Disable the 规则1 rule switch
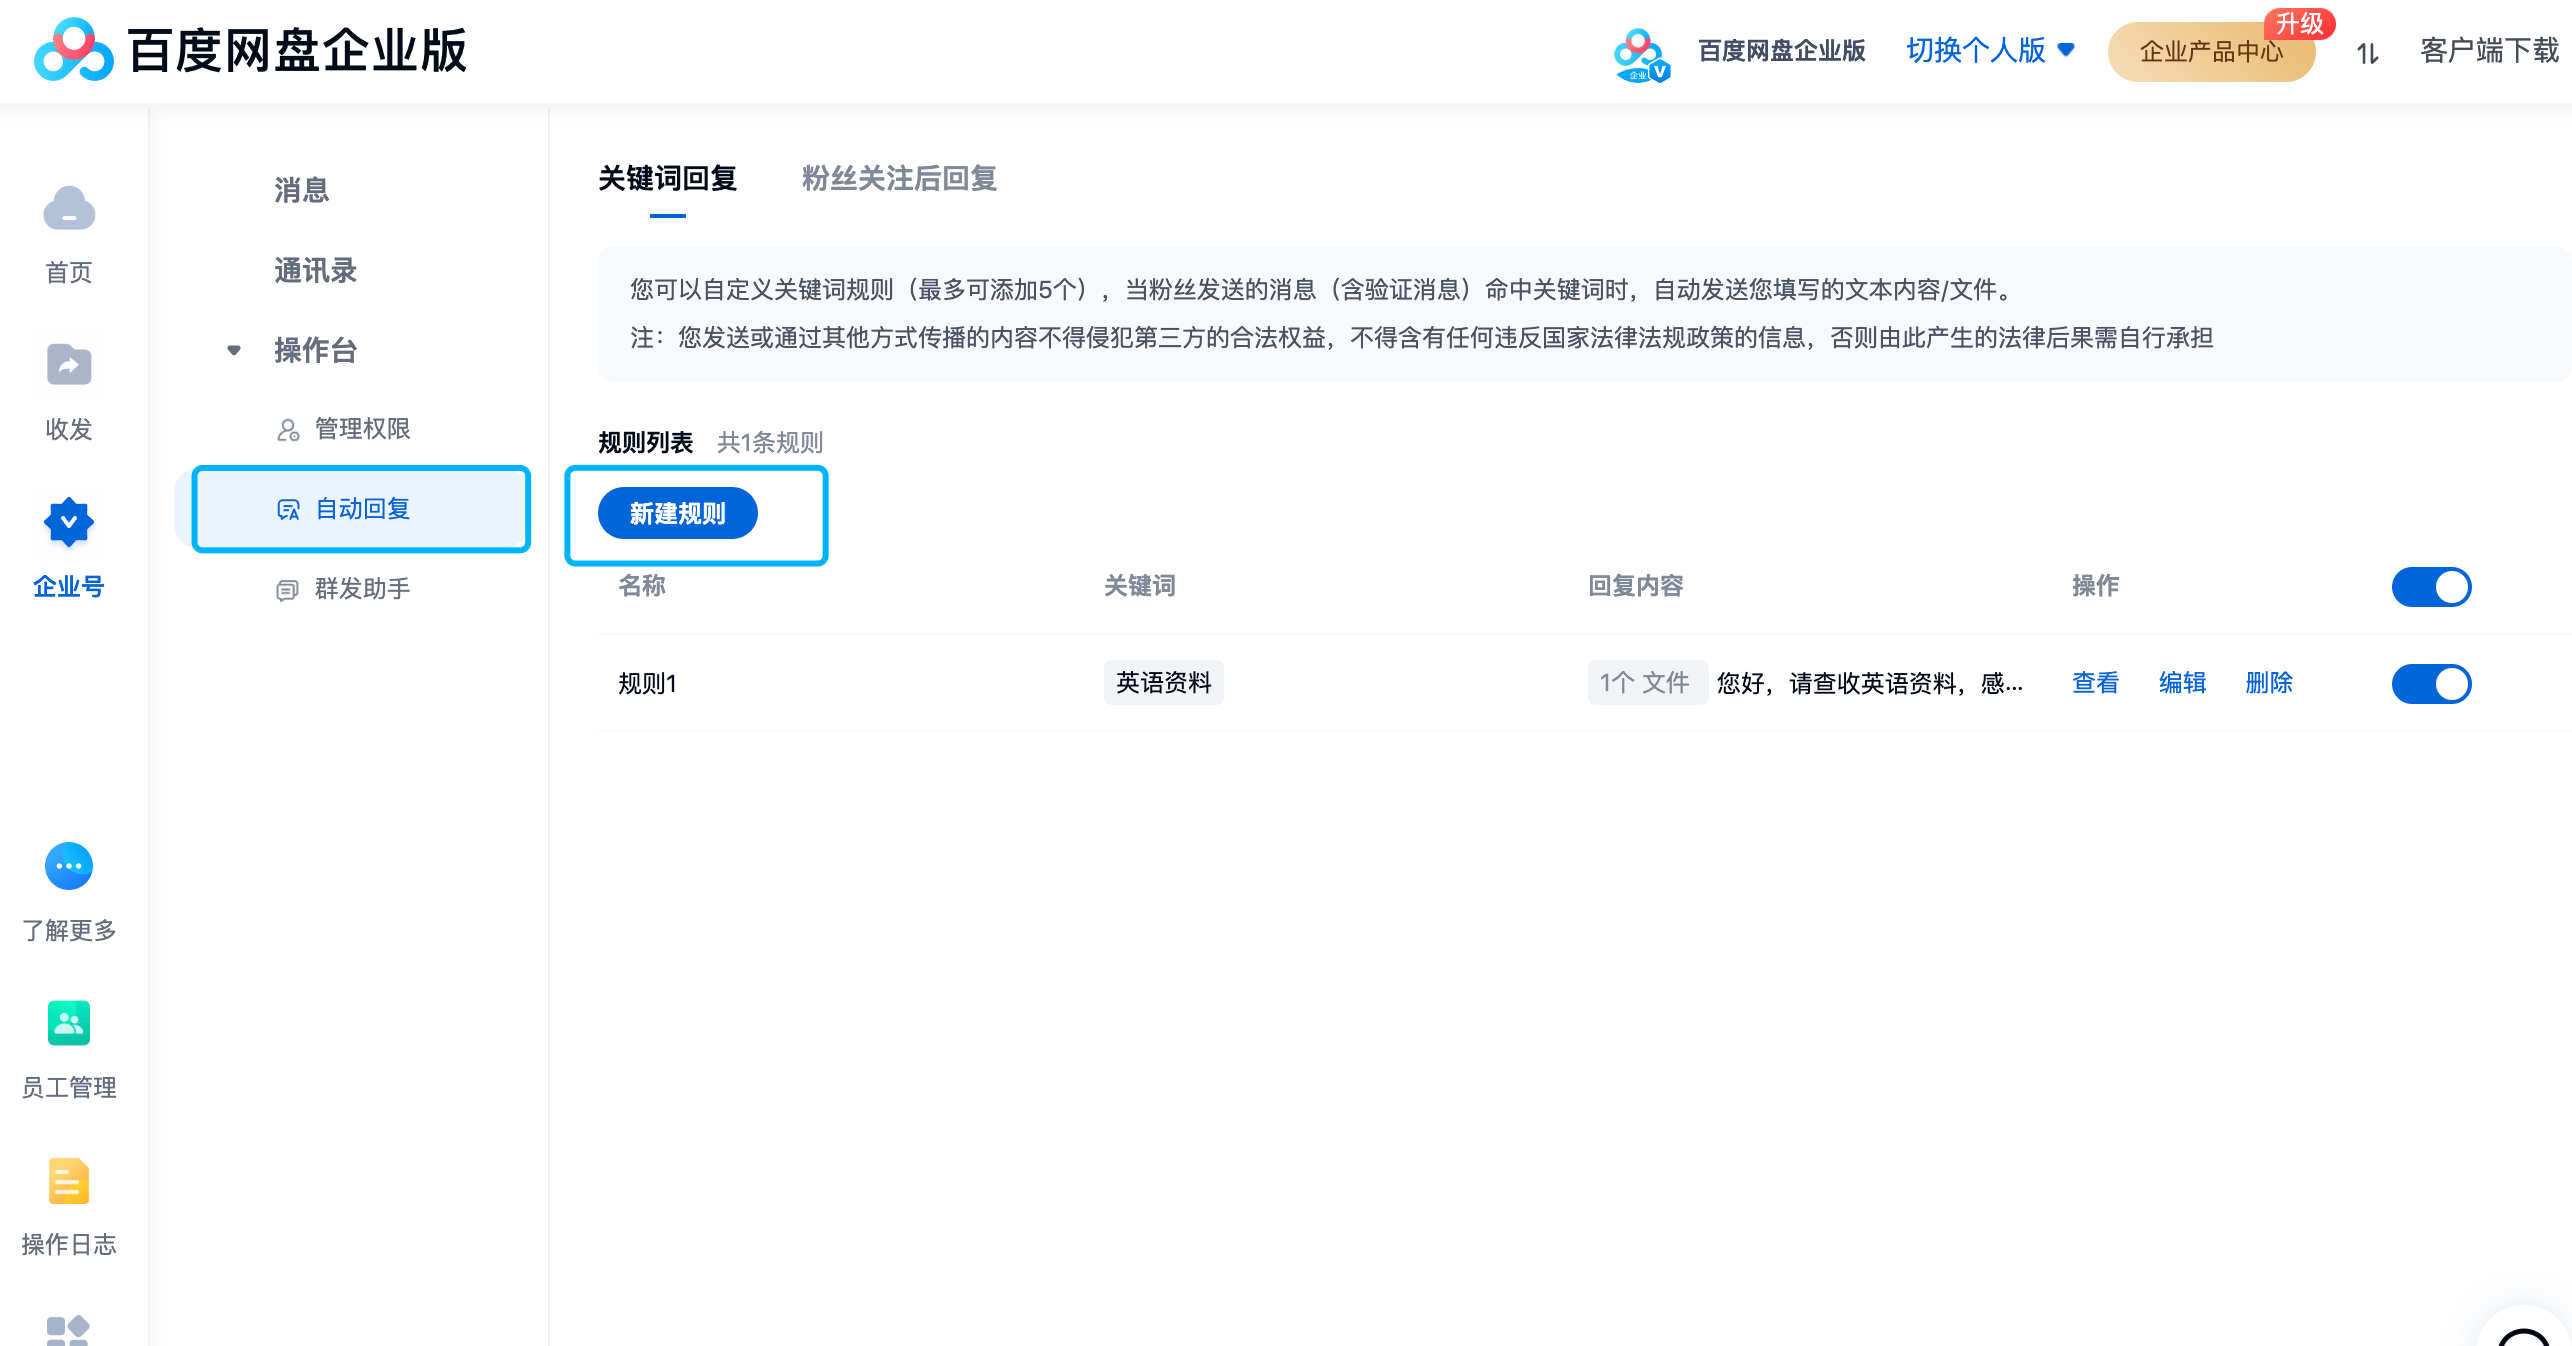2572x1346 pixels. [x=2431, y=684]
